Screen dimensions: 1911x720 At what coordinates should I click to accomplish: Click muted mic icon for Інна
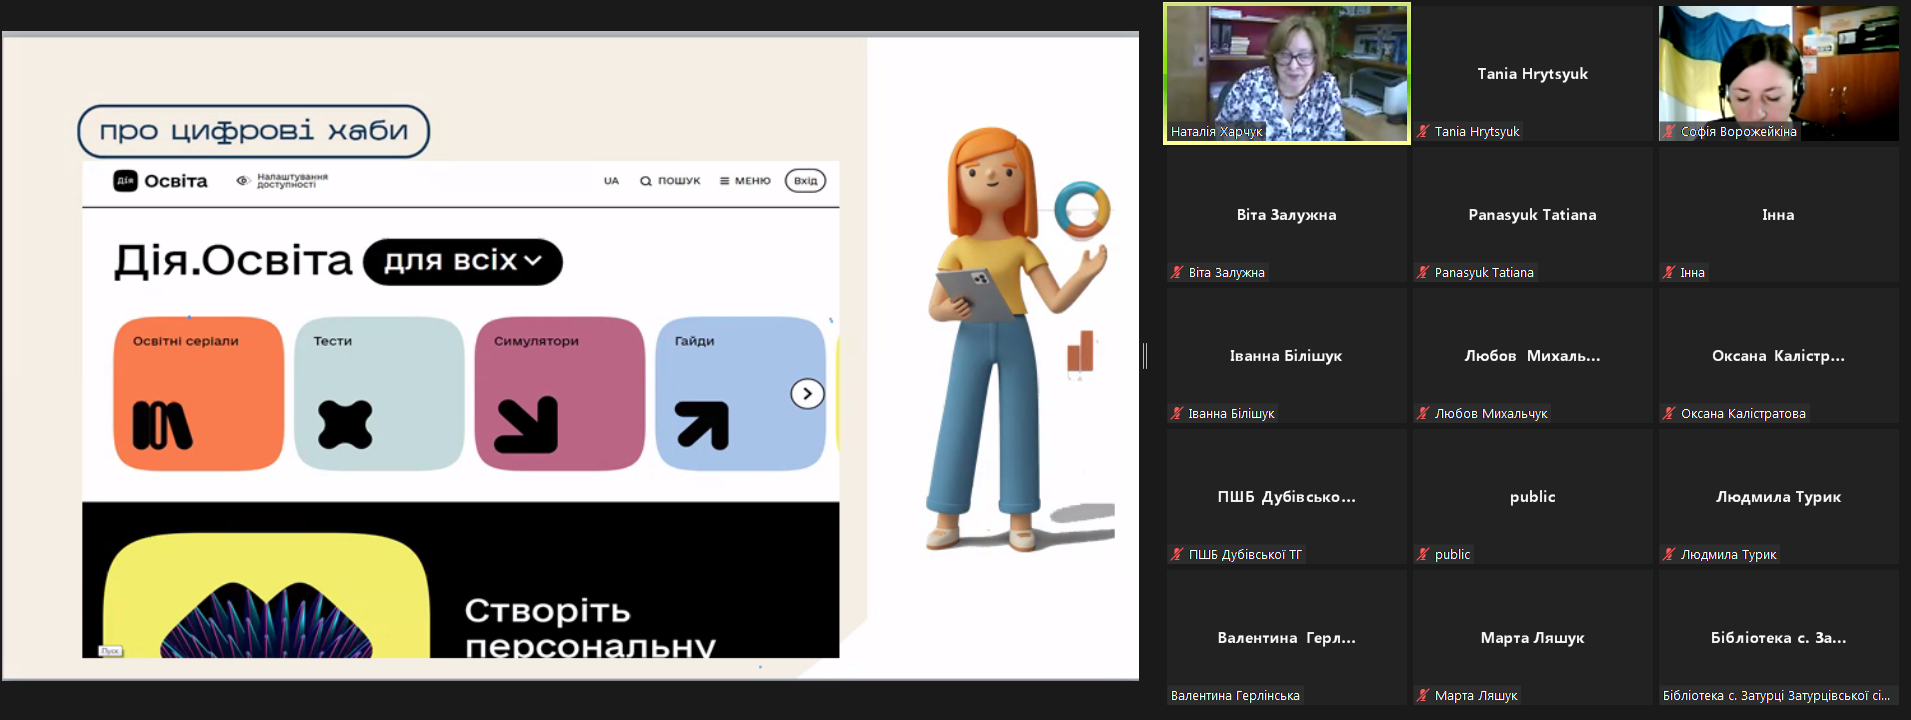click(x=1669, y=272)
